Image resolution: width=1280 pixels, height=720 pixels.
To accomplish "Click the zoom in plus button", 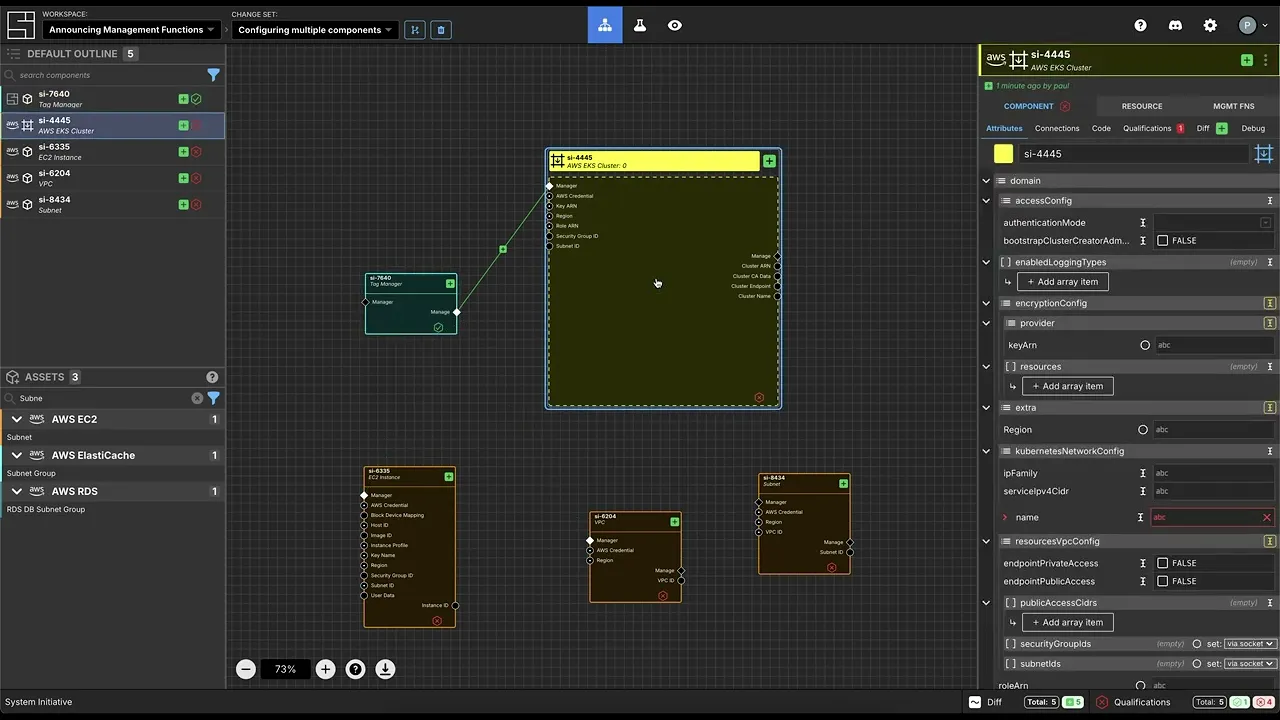I will (325, 669).
